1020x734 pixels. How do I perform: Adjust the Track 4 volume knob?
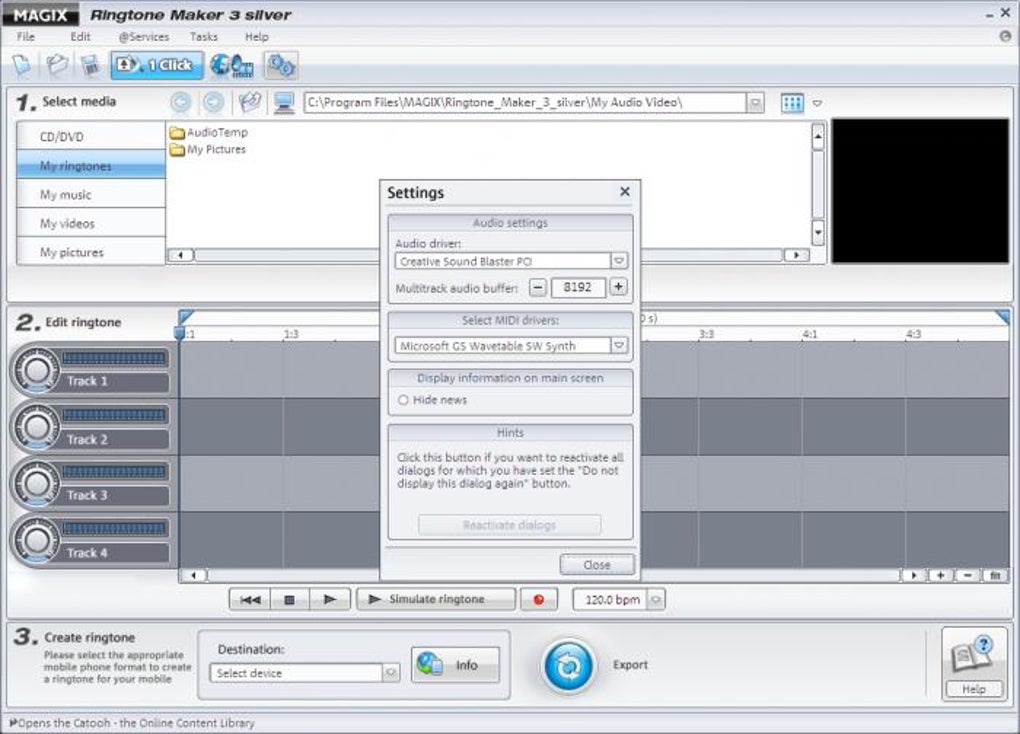36,540
